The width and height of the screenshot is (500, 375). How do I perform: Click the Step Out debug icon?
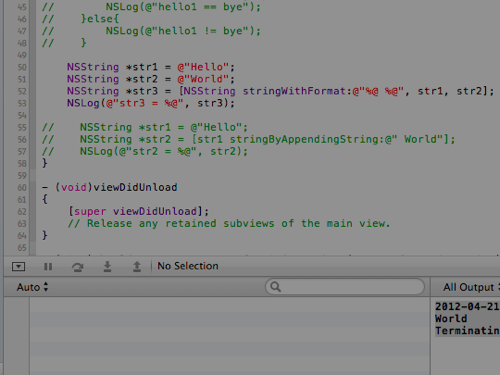click(x=137, y=267)
